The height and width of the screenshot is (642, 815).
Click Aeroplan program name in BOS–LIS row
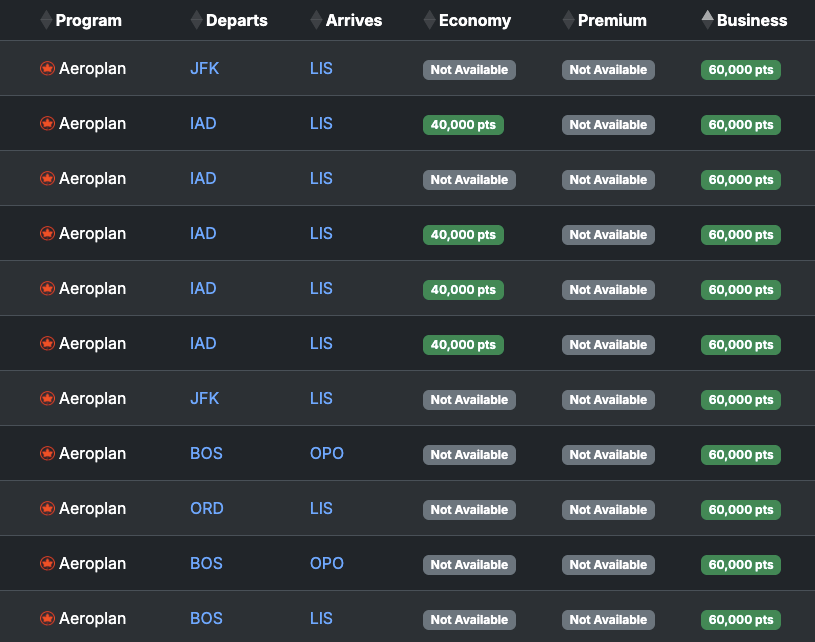click(93, 619)
